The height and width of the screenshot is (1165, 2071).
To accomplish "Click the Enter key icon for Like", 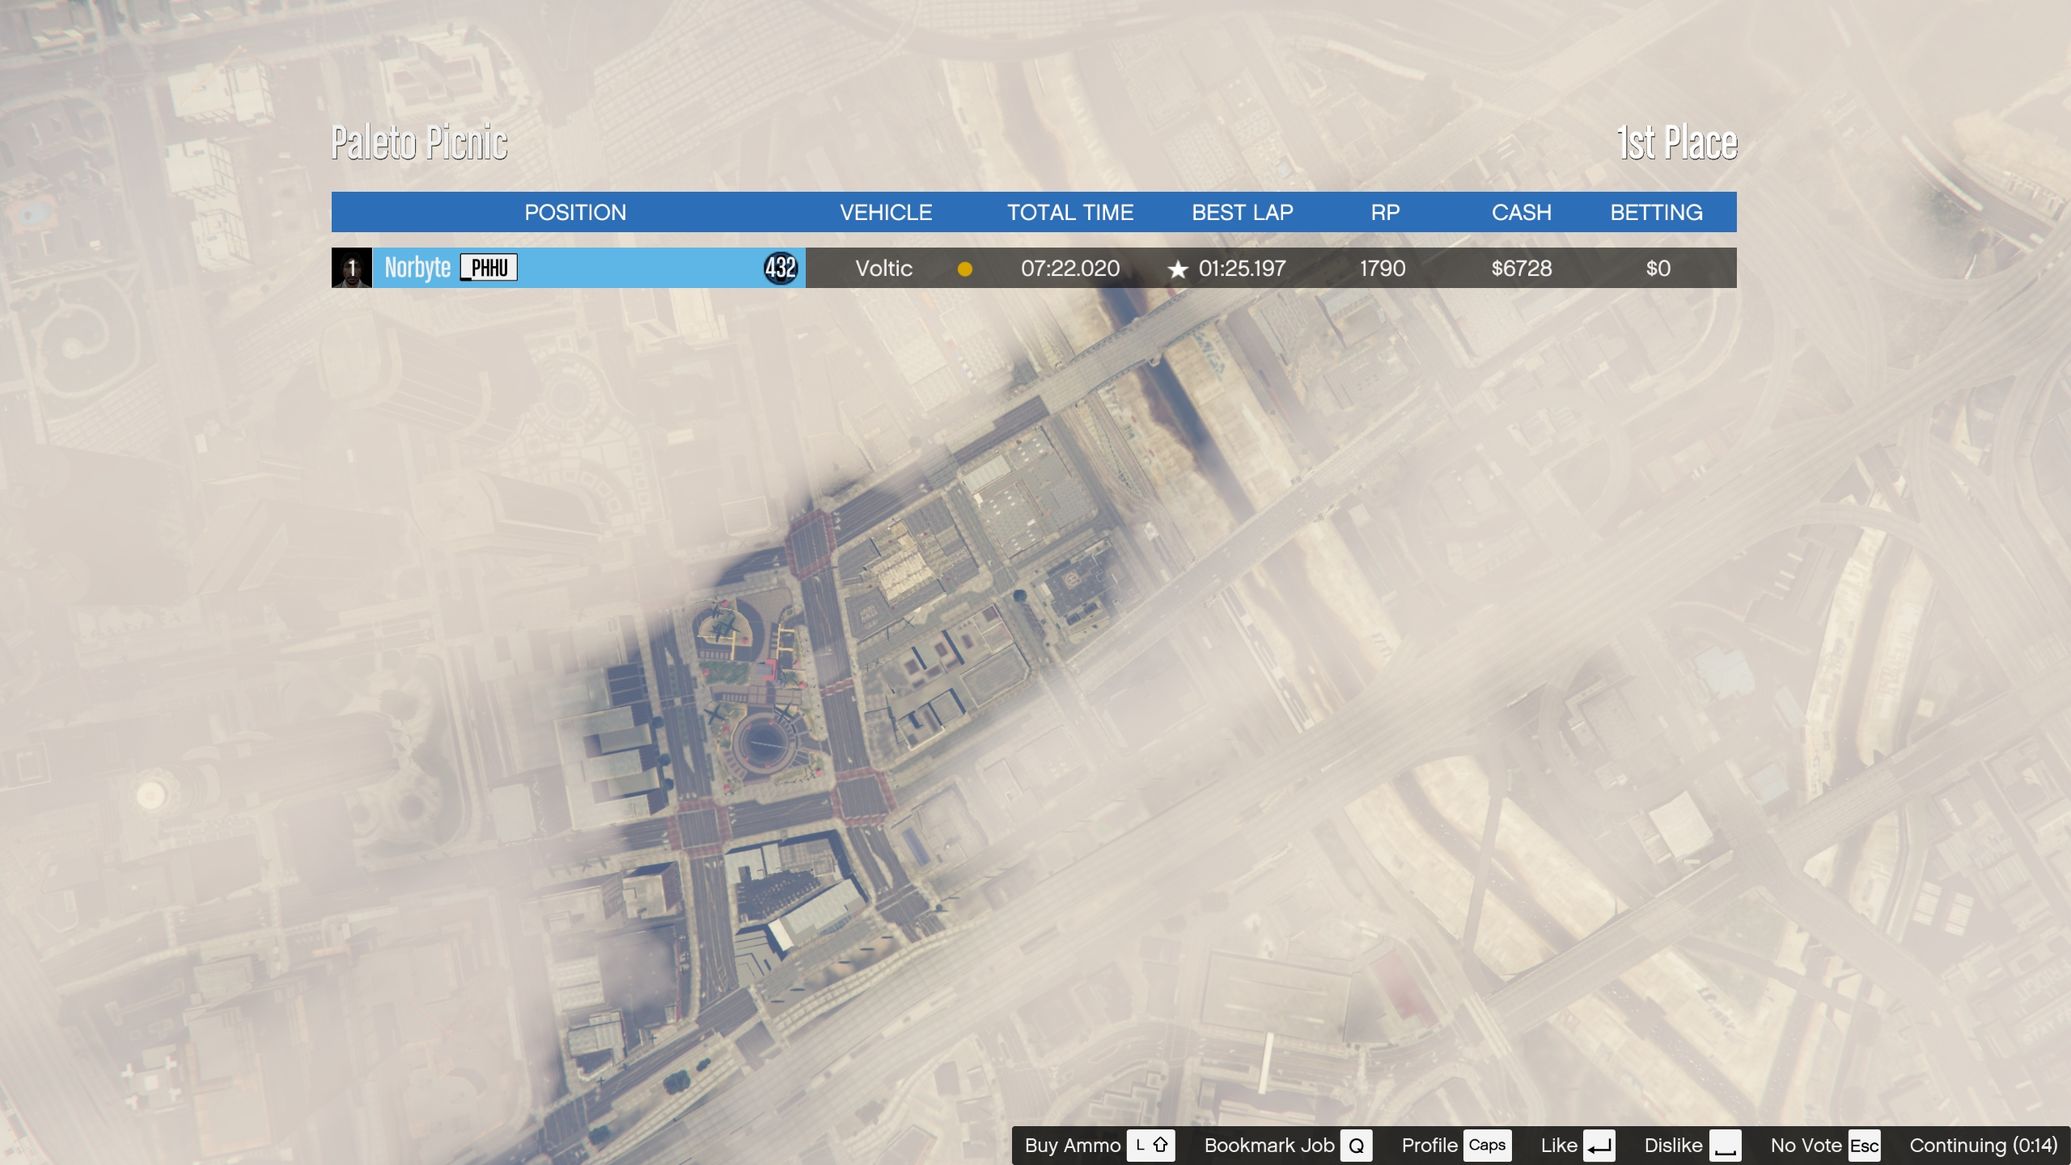I will [1599, 1145].
